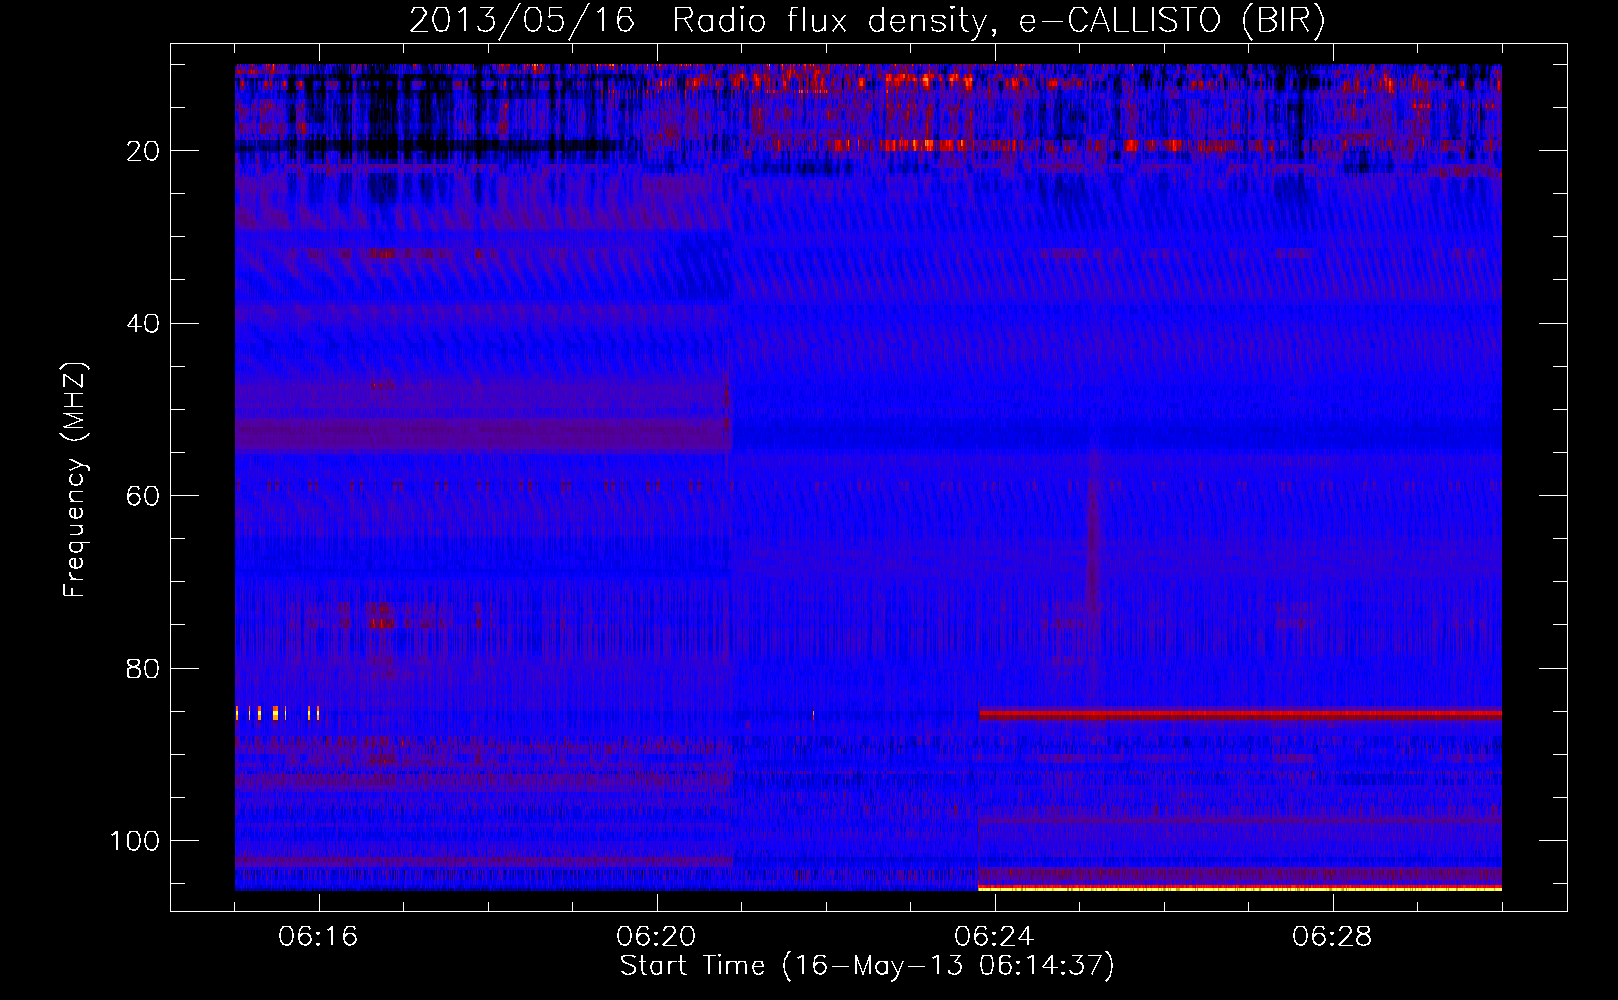The width and height of the screenshot is (1618, 1000).
Task: Click the 80 frequency tick label
Action: click(x=144, y=668)
